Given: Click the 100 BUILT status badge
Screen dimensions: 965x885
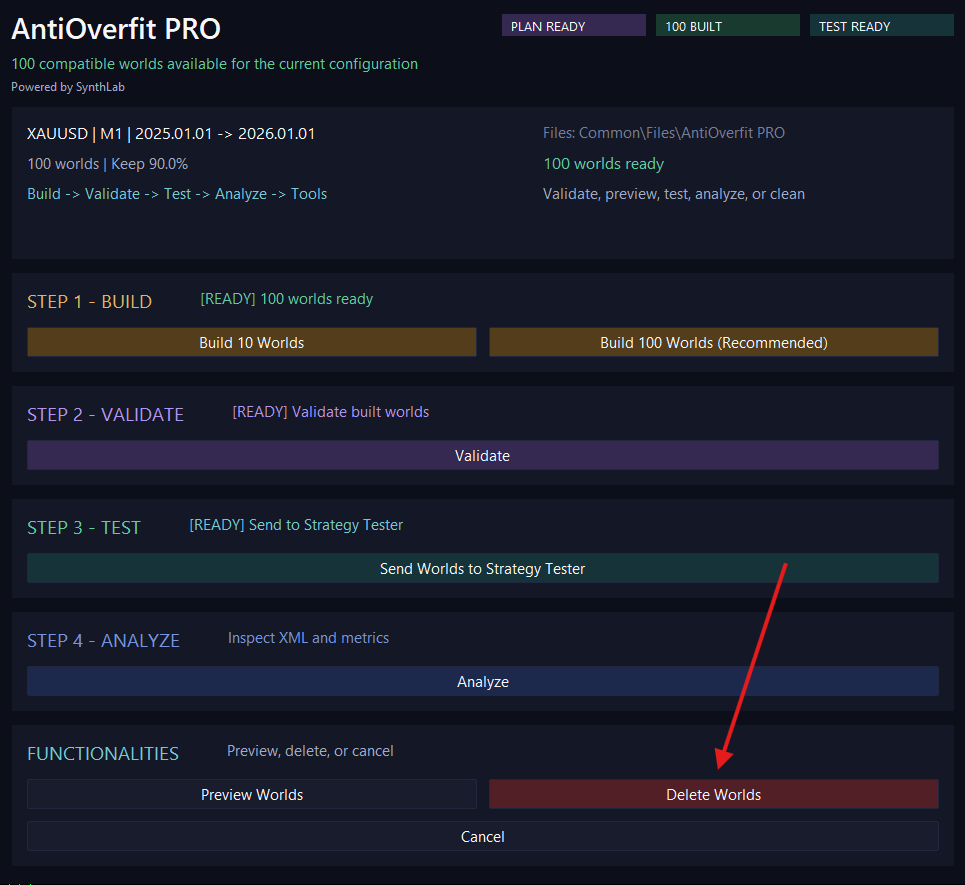Looking at the screenshot, I should (727, 26).
